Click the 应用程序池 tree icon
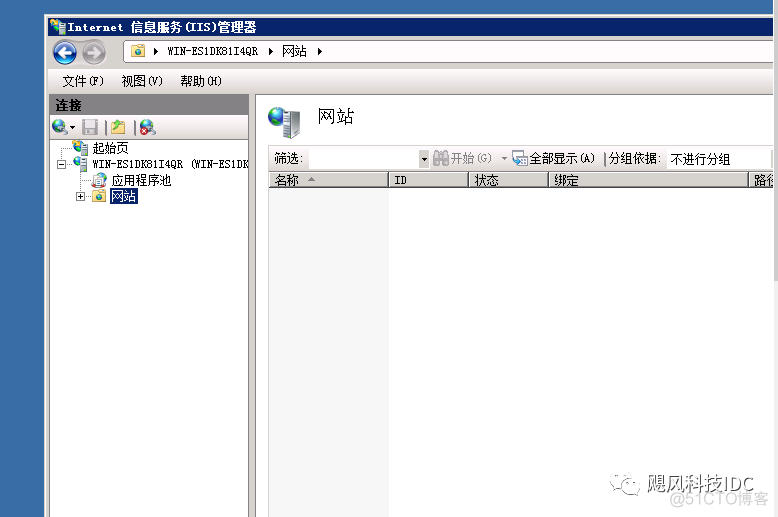This screenshot has height=517, width=778. click(x=99, y=180)
